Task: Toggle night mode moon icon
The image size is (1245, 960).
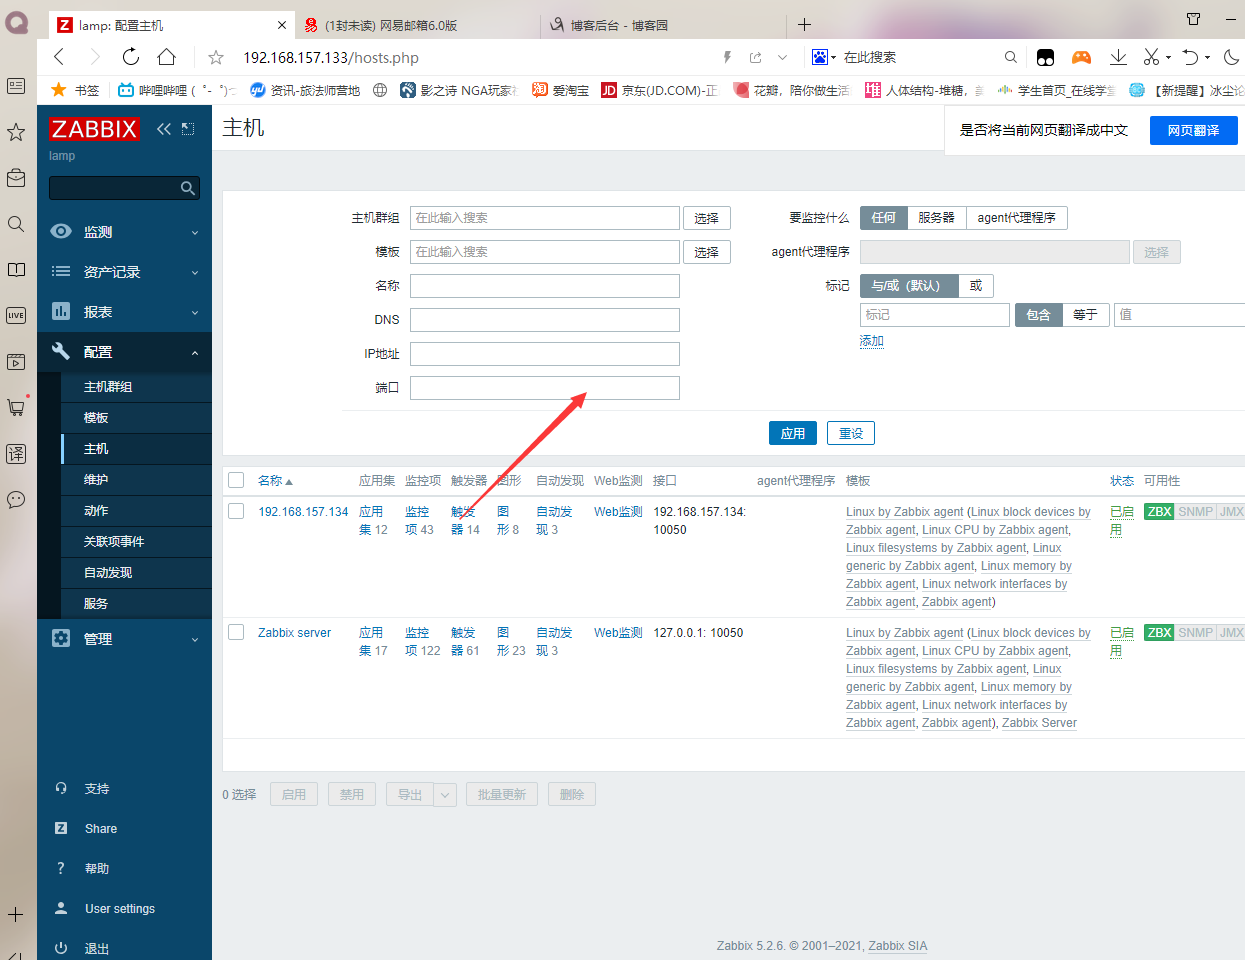Action: (x=1232, y=57)
